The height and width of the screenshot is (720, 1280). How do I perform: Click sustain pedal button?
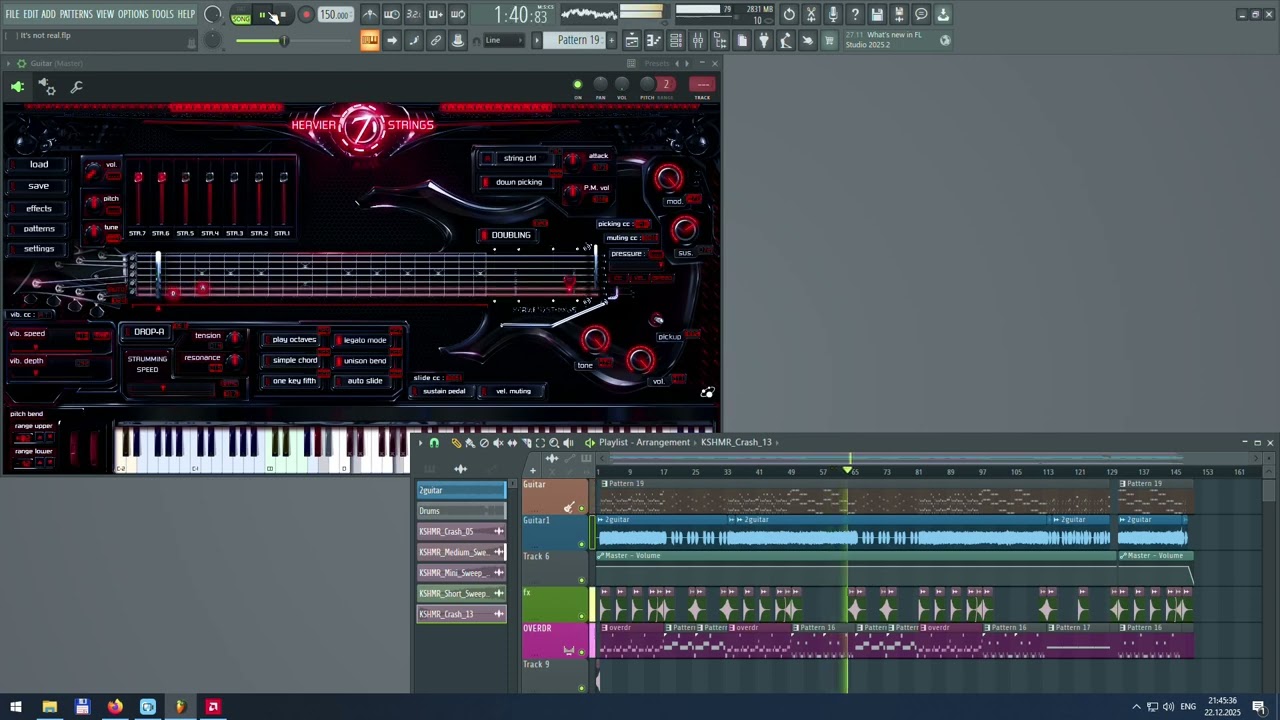443,391
